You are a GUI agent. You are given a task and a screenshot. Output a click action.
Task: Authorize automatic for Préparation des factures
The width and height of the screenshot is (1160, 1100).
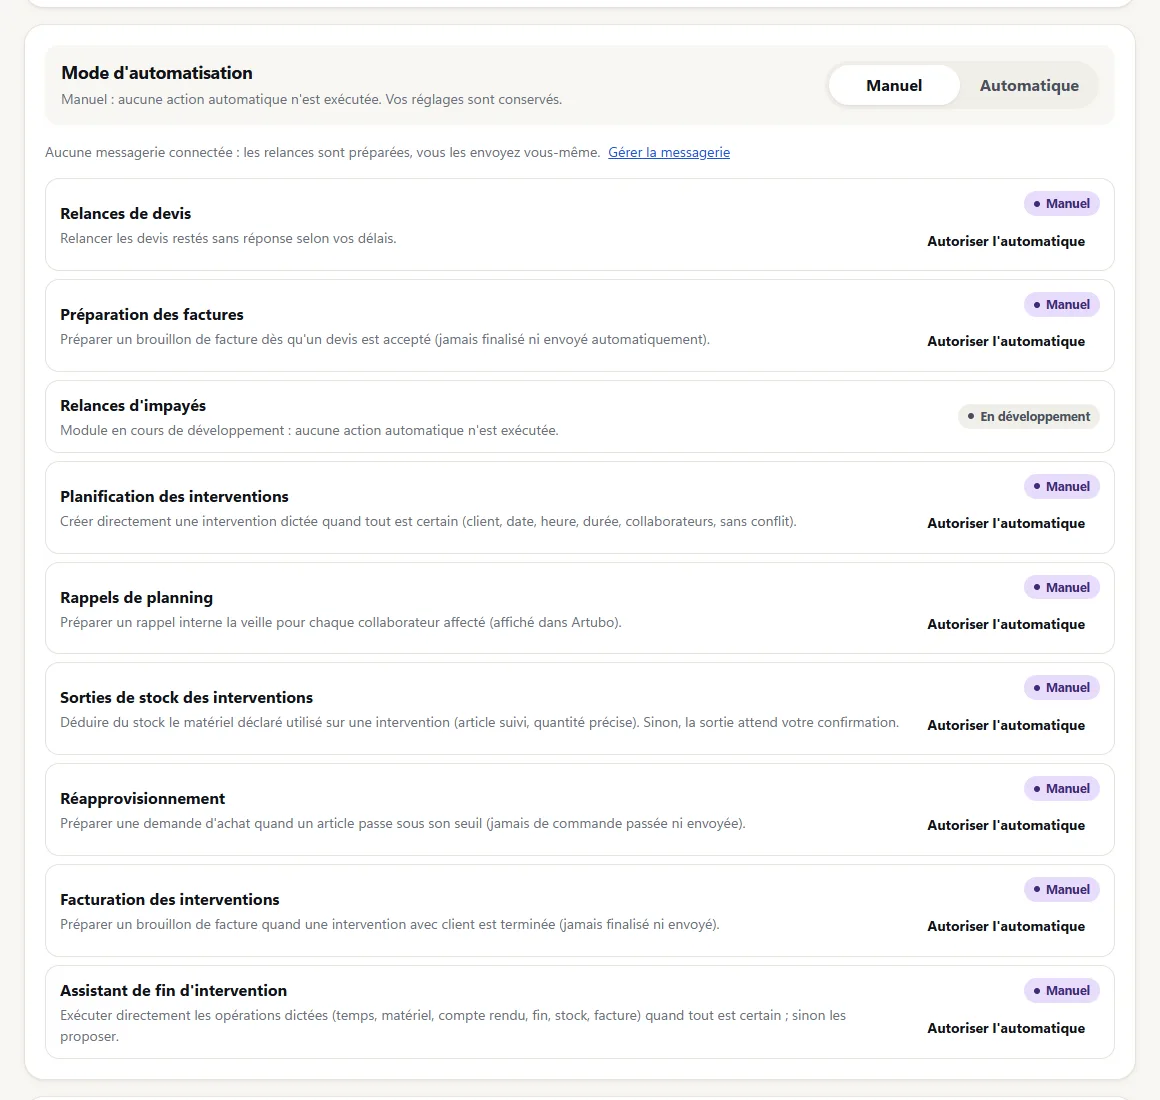1006,341
